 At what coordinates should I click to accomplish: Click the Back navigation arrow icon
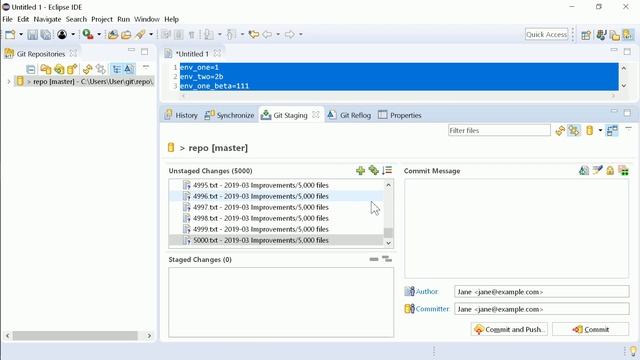(267, 35)
